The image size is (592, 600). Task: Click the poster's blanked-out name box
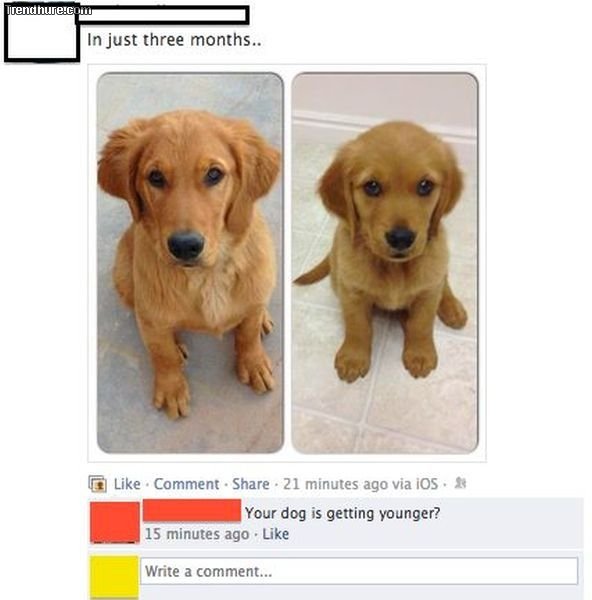click(163, 15)
